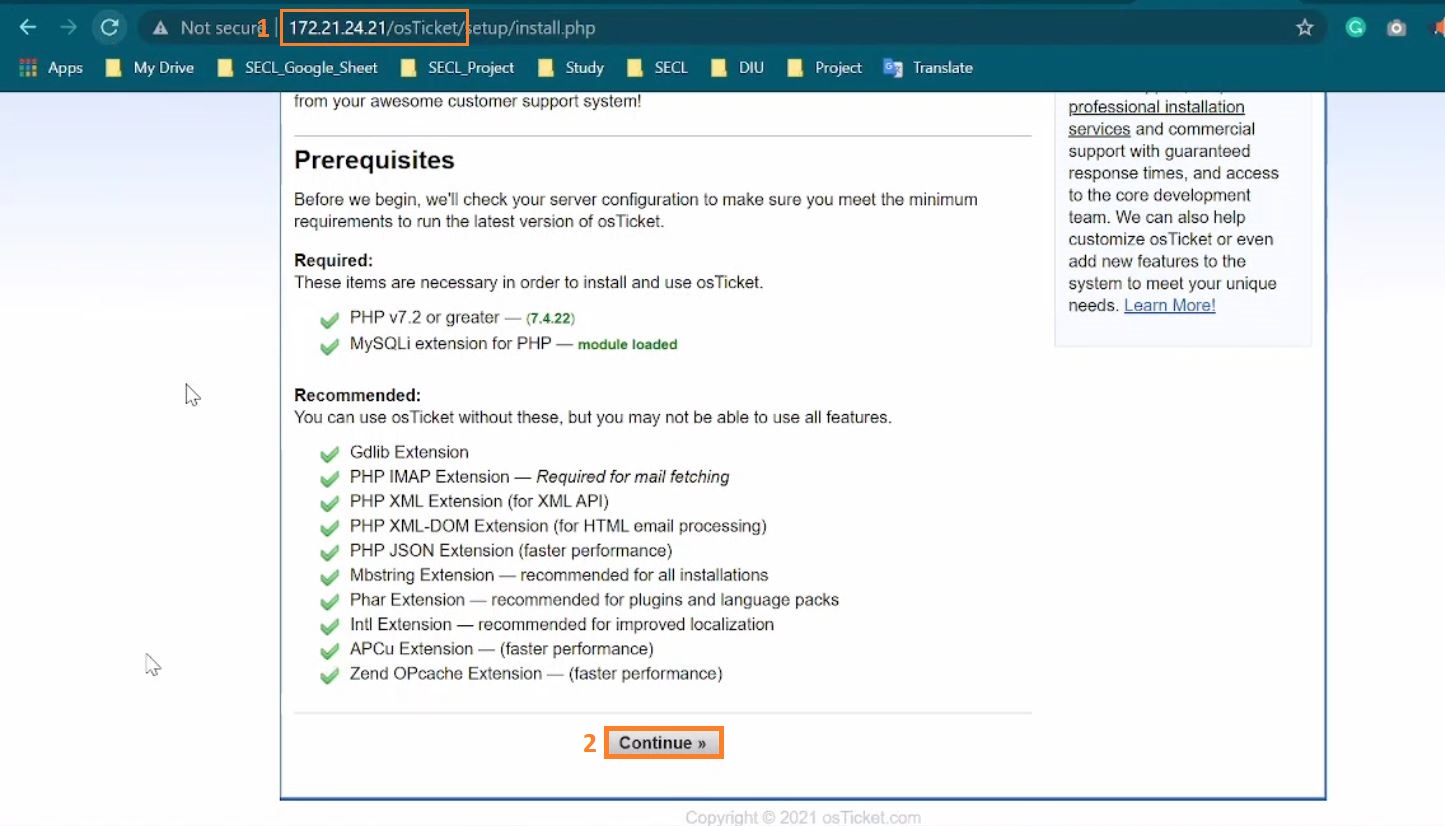Click the check beside PHP XML Extension
This screenshot has width=1445, height=826.
(329, 503)
